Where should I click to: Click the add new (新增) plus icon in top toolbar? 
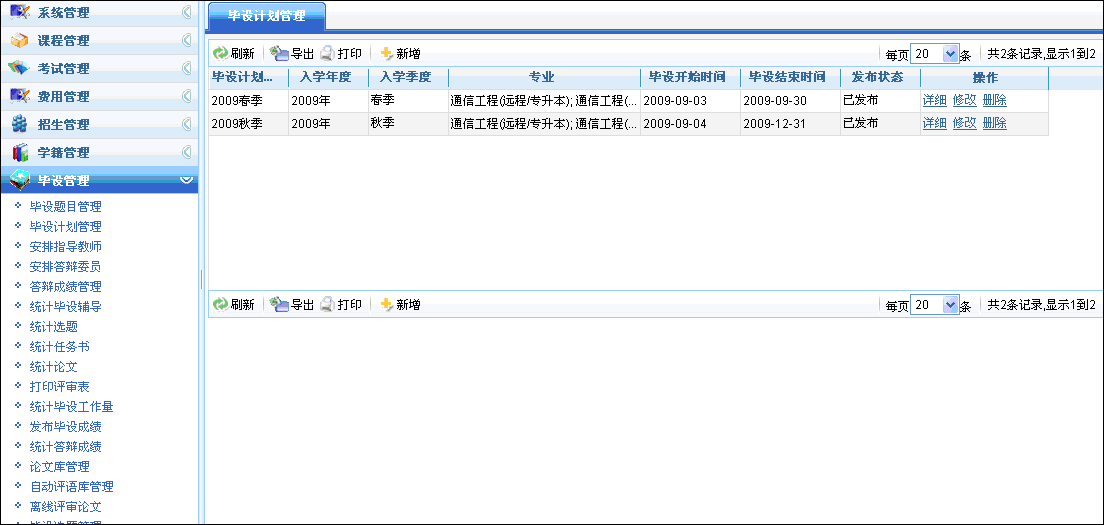[387, 54]
